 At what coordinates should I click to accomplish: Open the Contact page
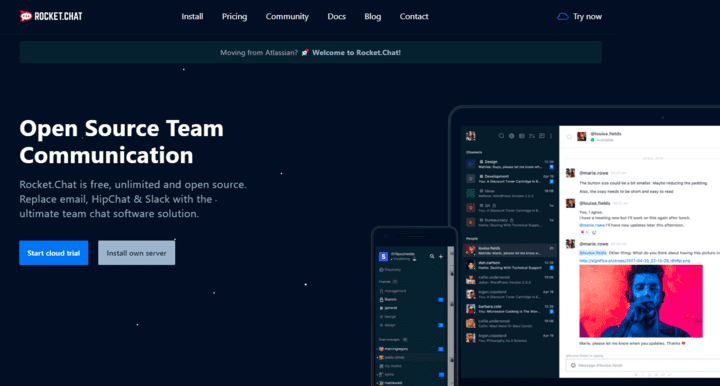pyautogui.click(x=414, y=17)
